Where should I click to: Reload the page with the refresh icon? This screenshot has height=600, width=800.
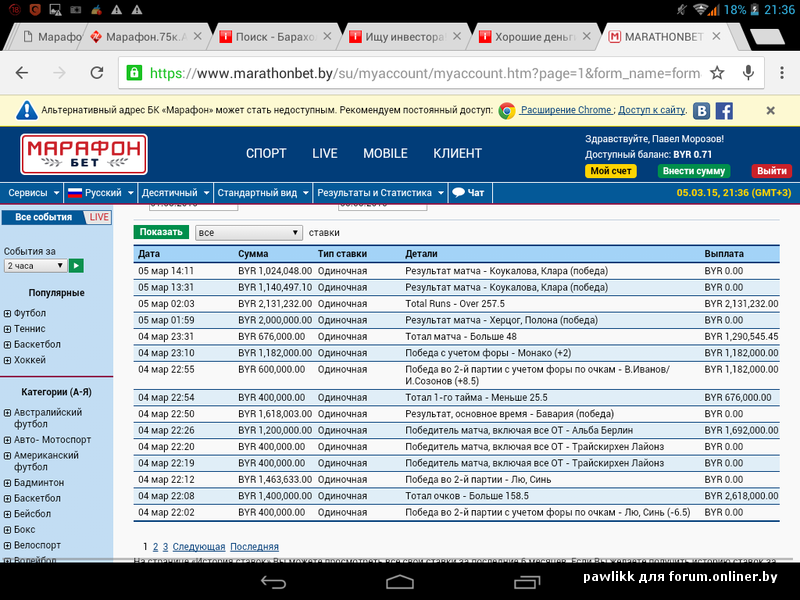(97, 73)
